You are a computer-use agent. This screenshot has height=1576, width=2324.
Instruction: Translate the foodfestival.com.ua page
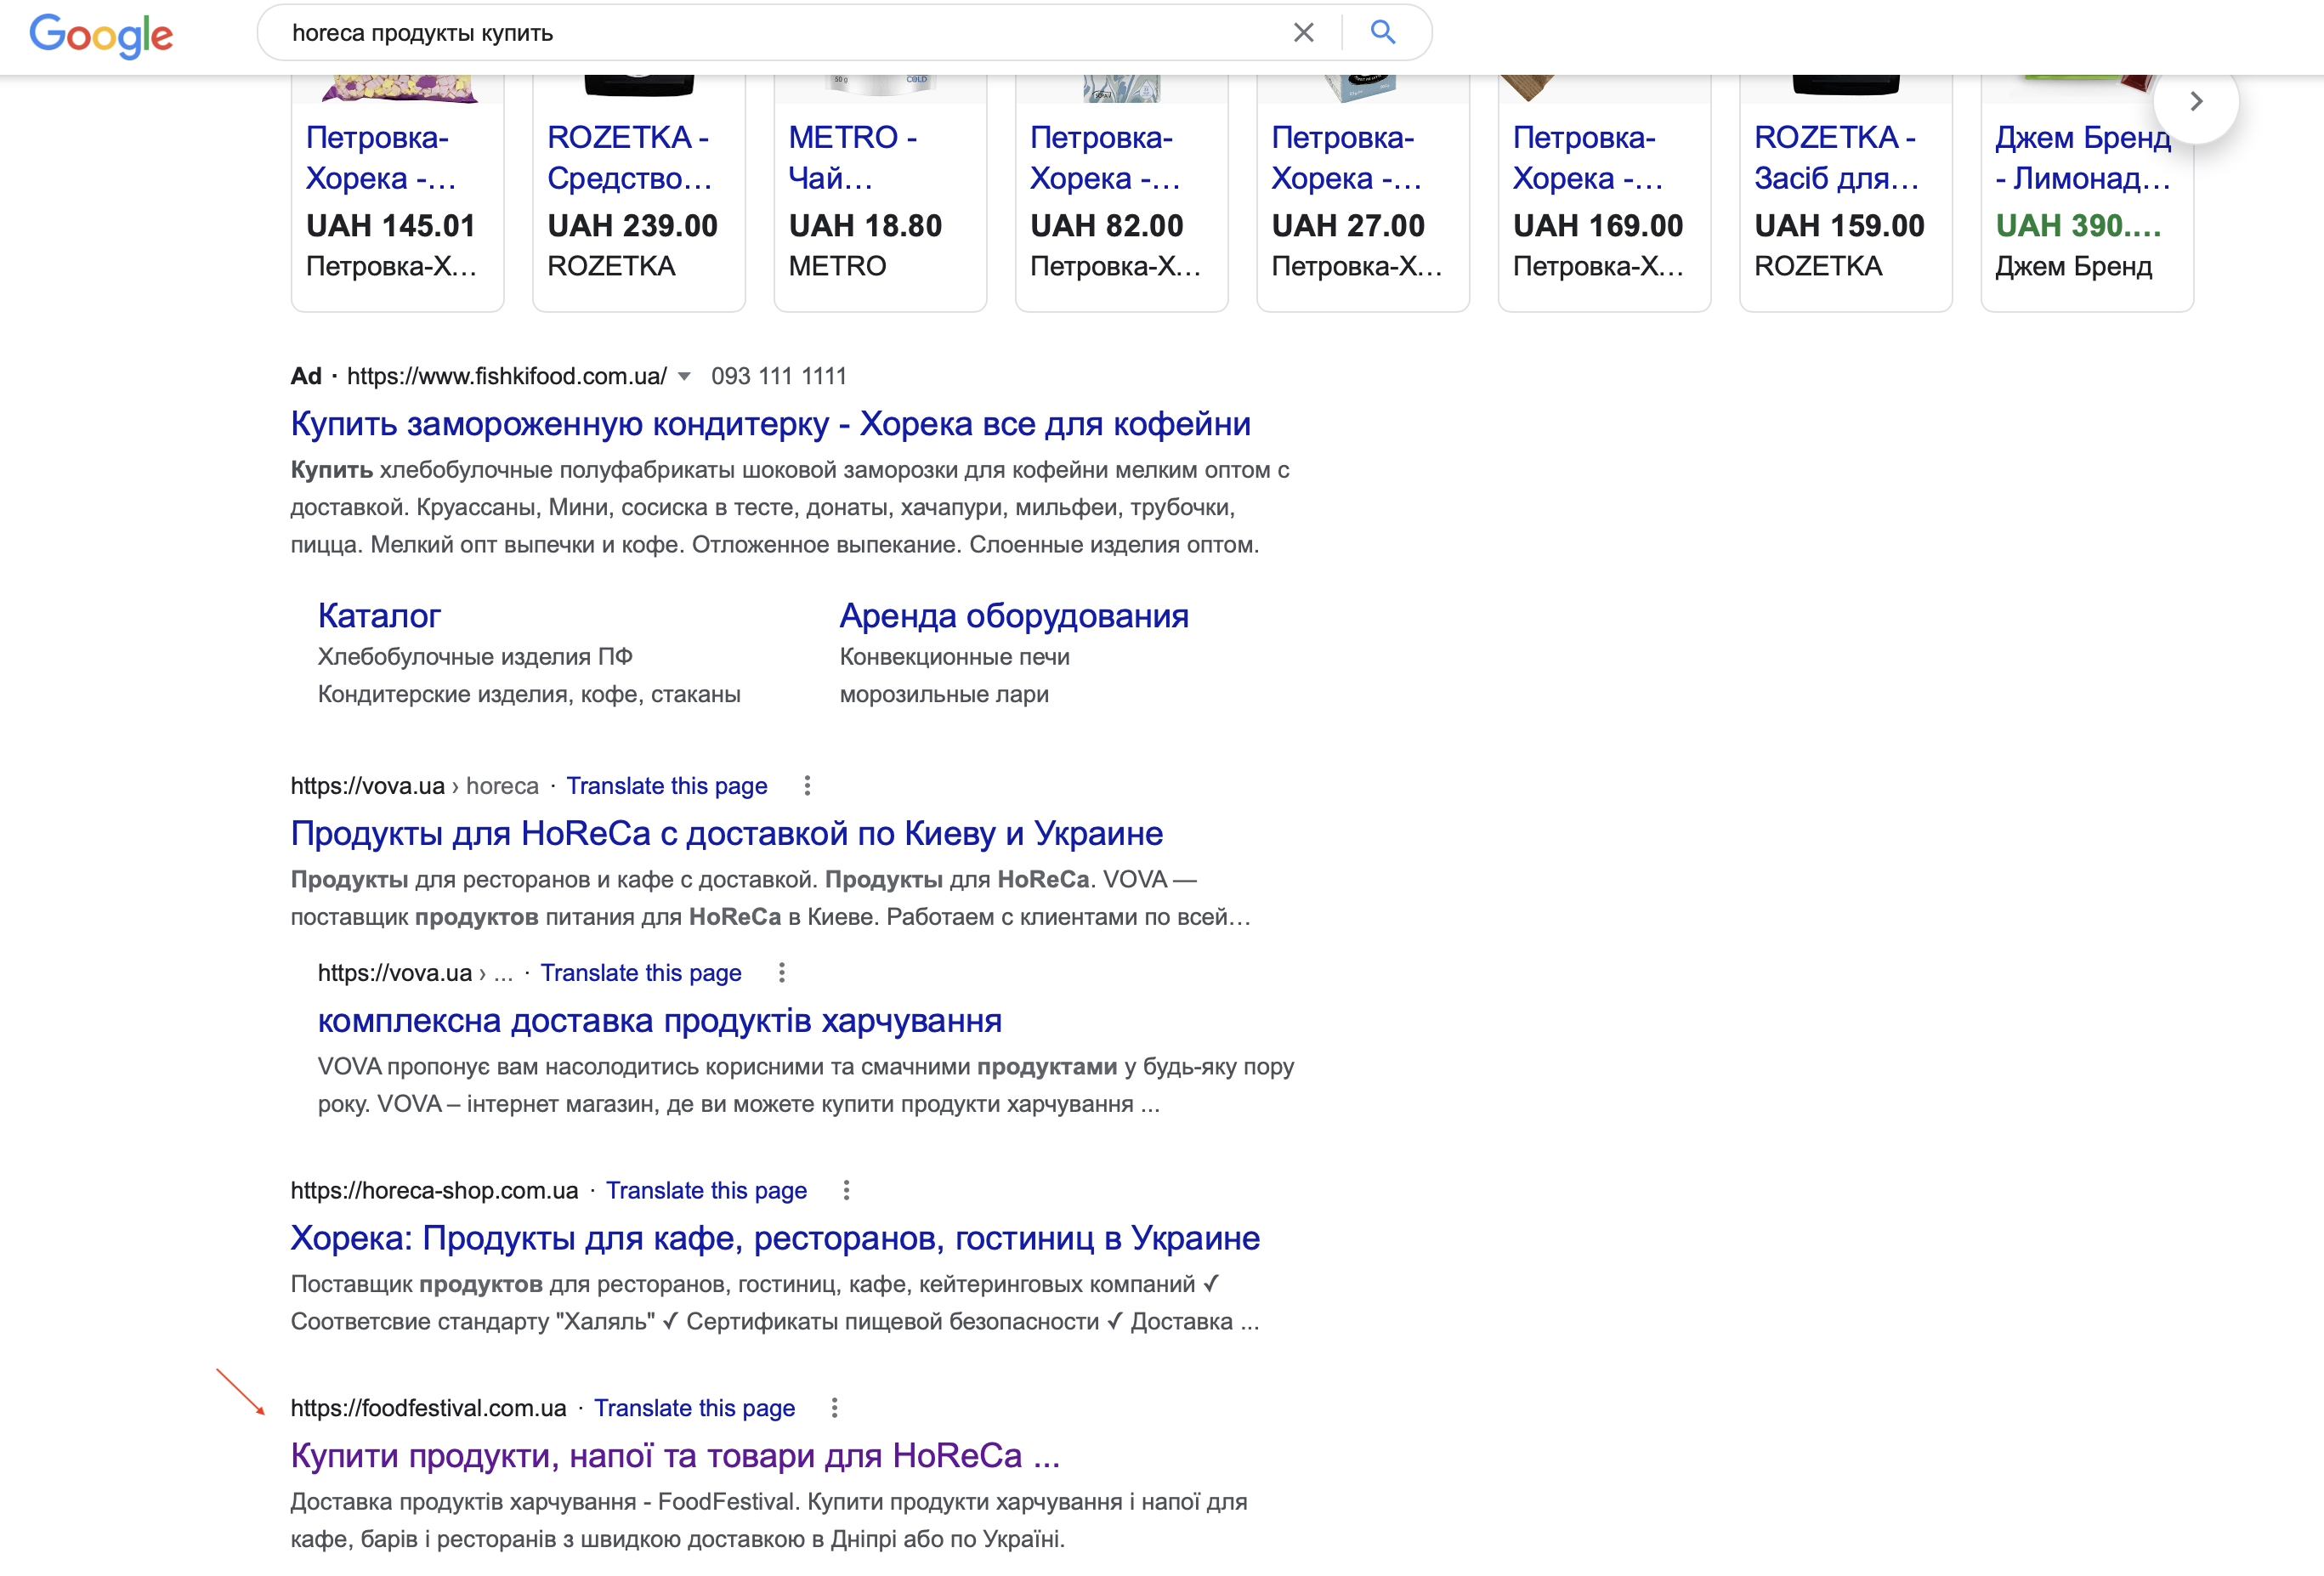click(694, 1408)
